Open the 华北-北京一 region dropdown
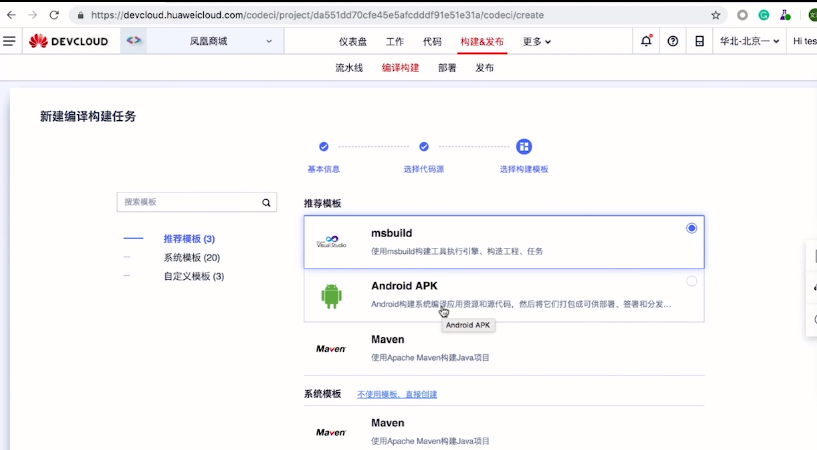This screenshot has width=817, height=450. [x=749, y=41]
